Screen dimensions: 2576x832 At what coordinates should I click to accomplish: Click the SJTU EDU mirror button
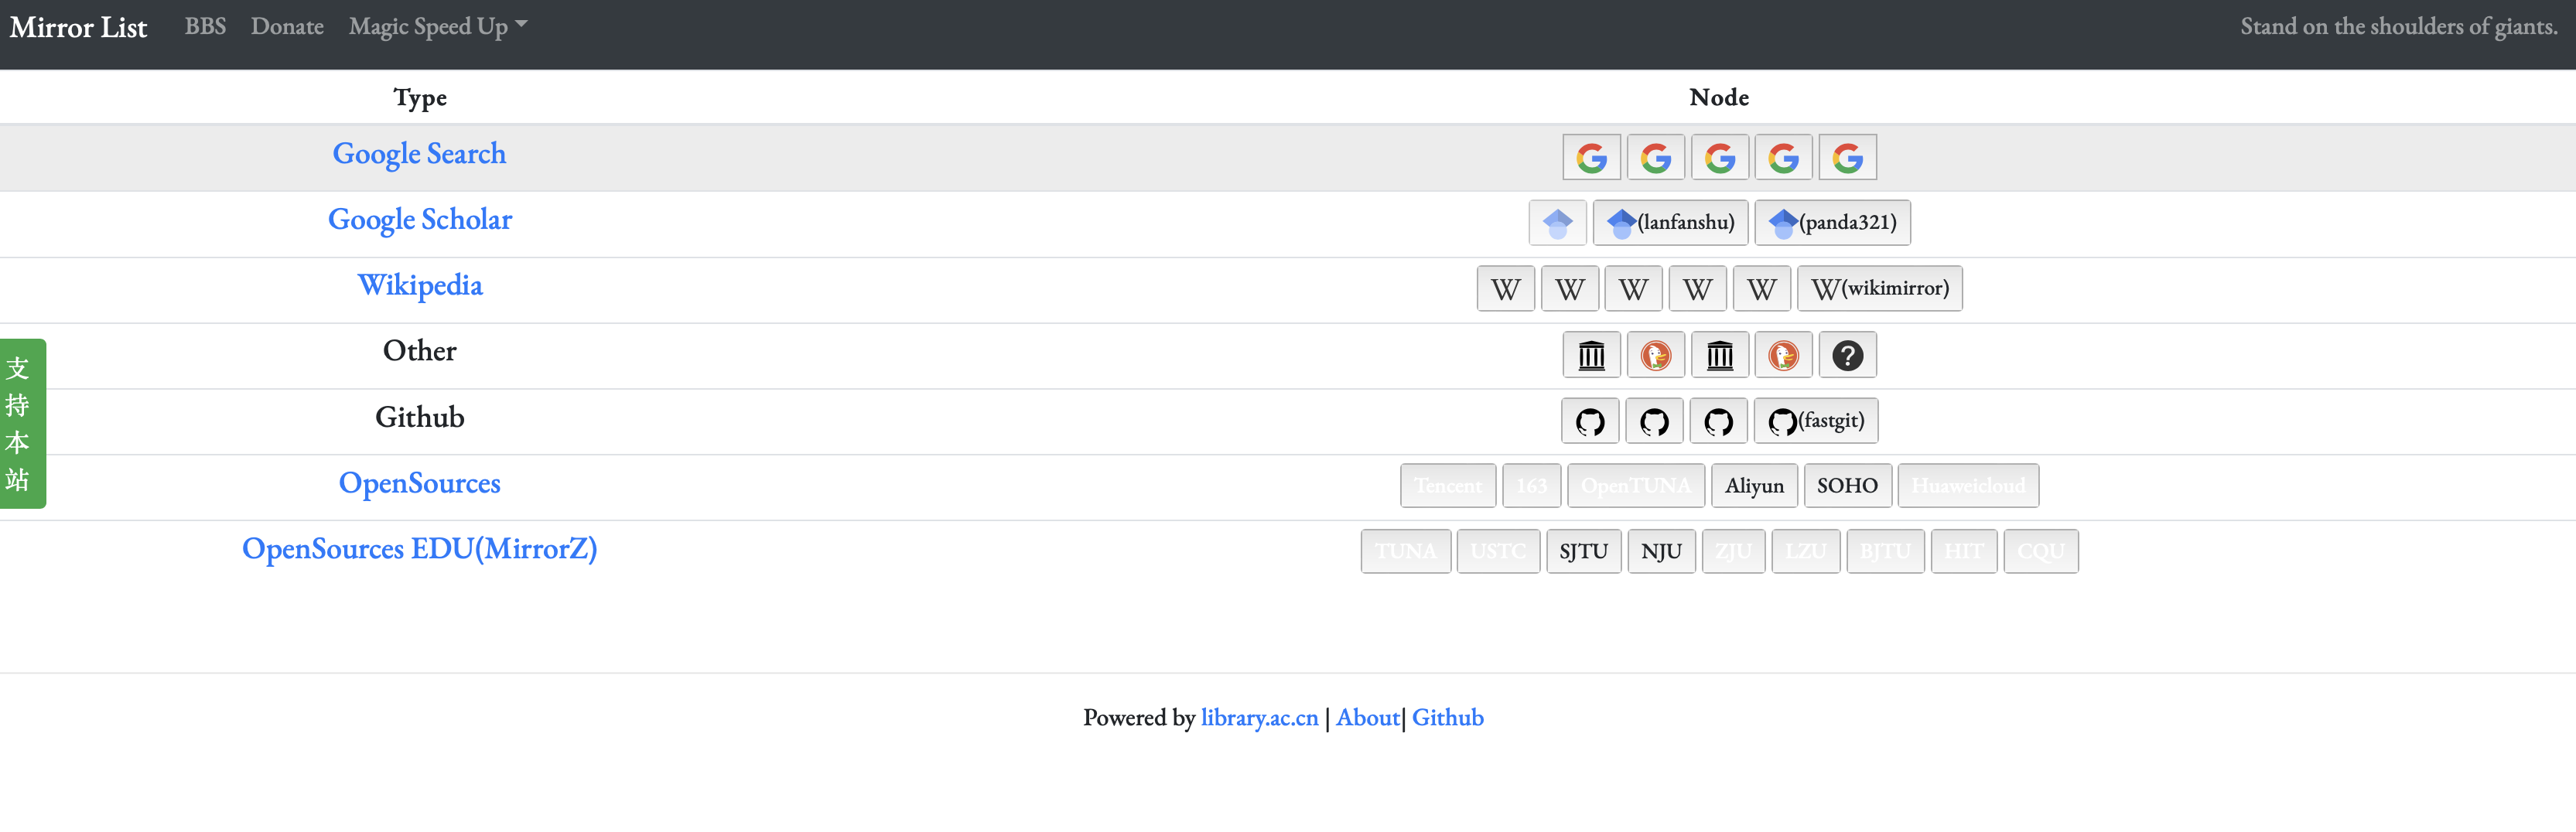(1583, 552)
